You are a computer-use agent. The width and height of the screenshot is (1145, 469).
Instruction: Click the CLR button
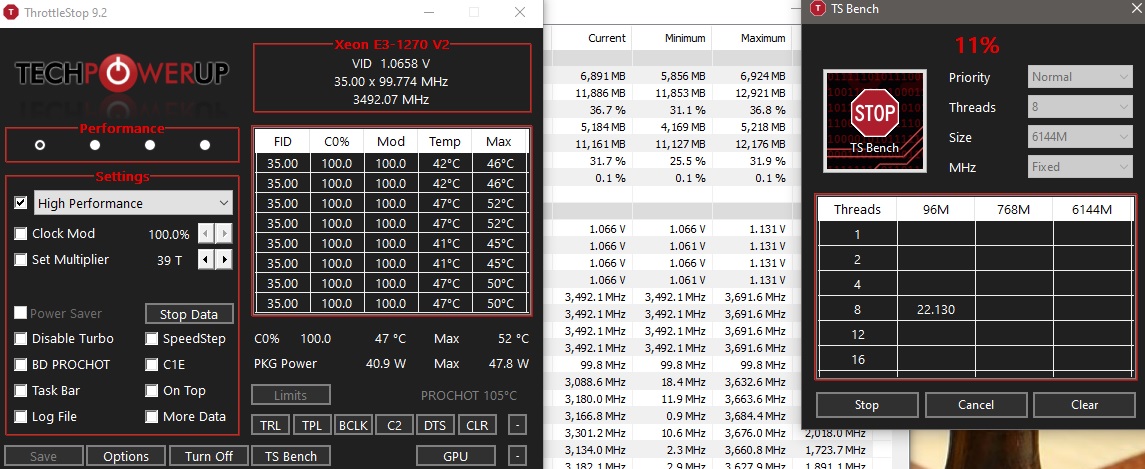click(x=477, y=425)
